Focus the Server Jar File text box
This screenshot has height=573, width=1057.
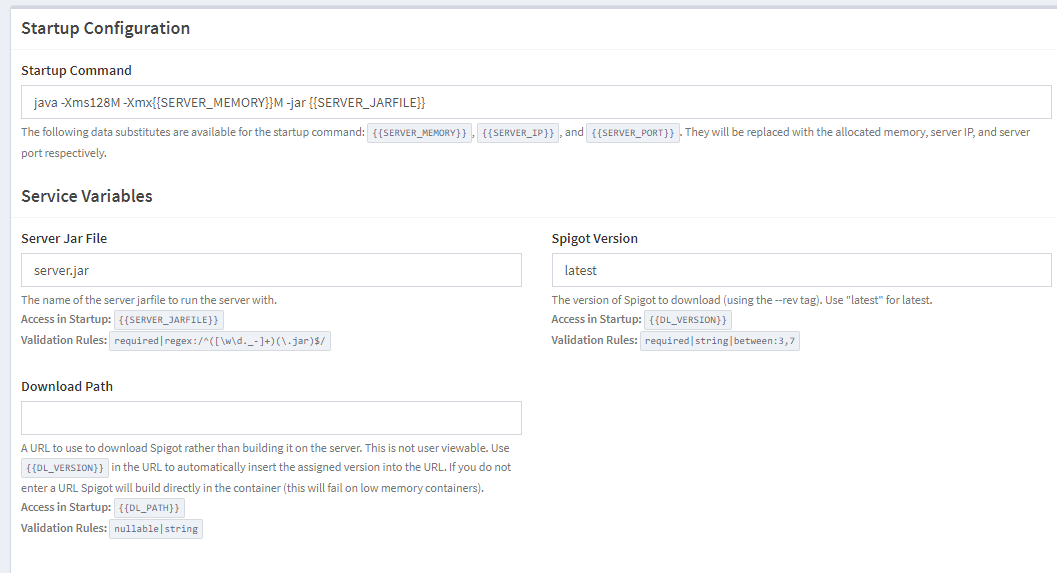(271, 270)
